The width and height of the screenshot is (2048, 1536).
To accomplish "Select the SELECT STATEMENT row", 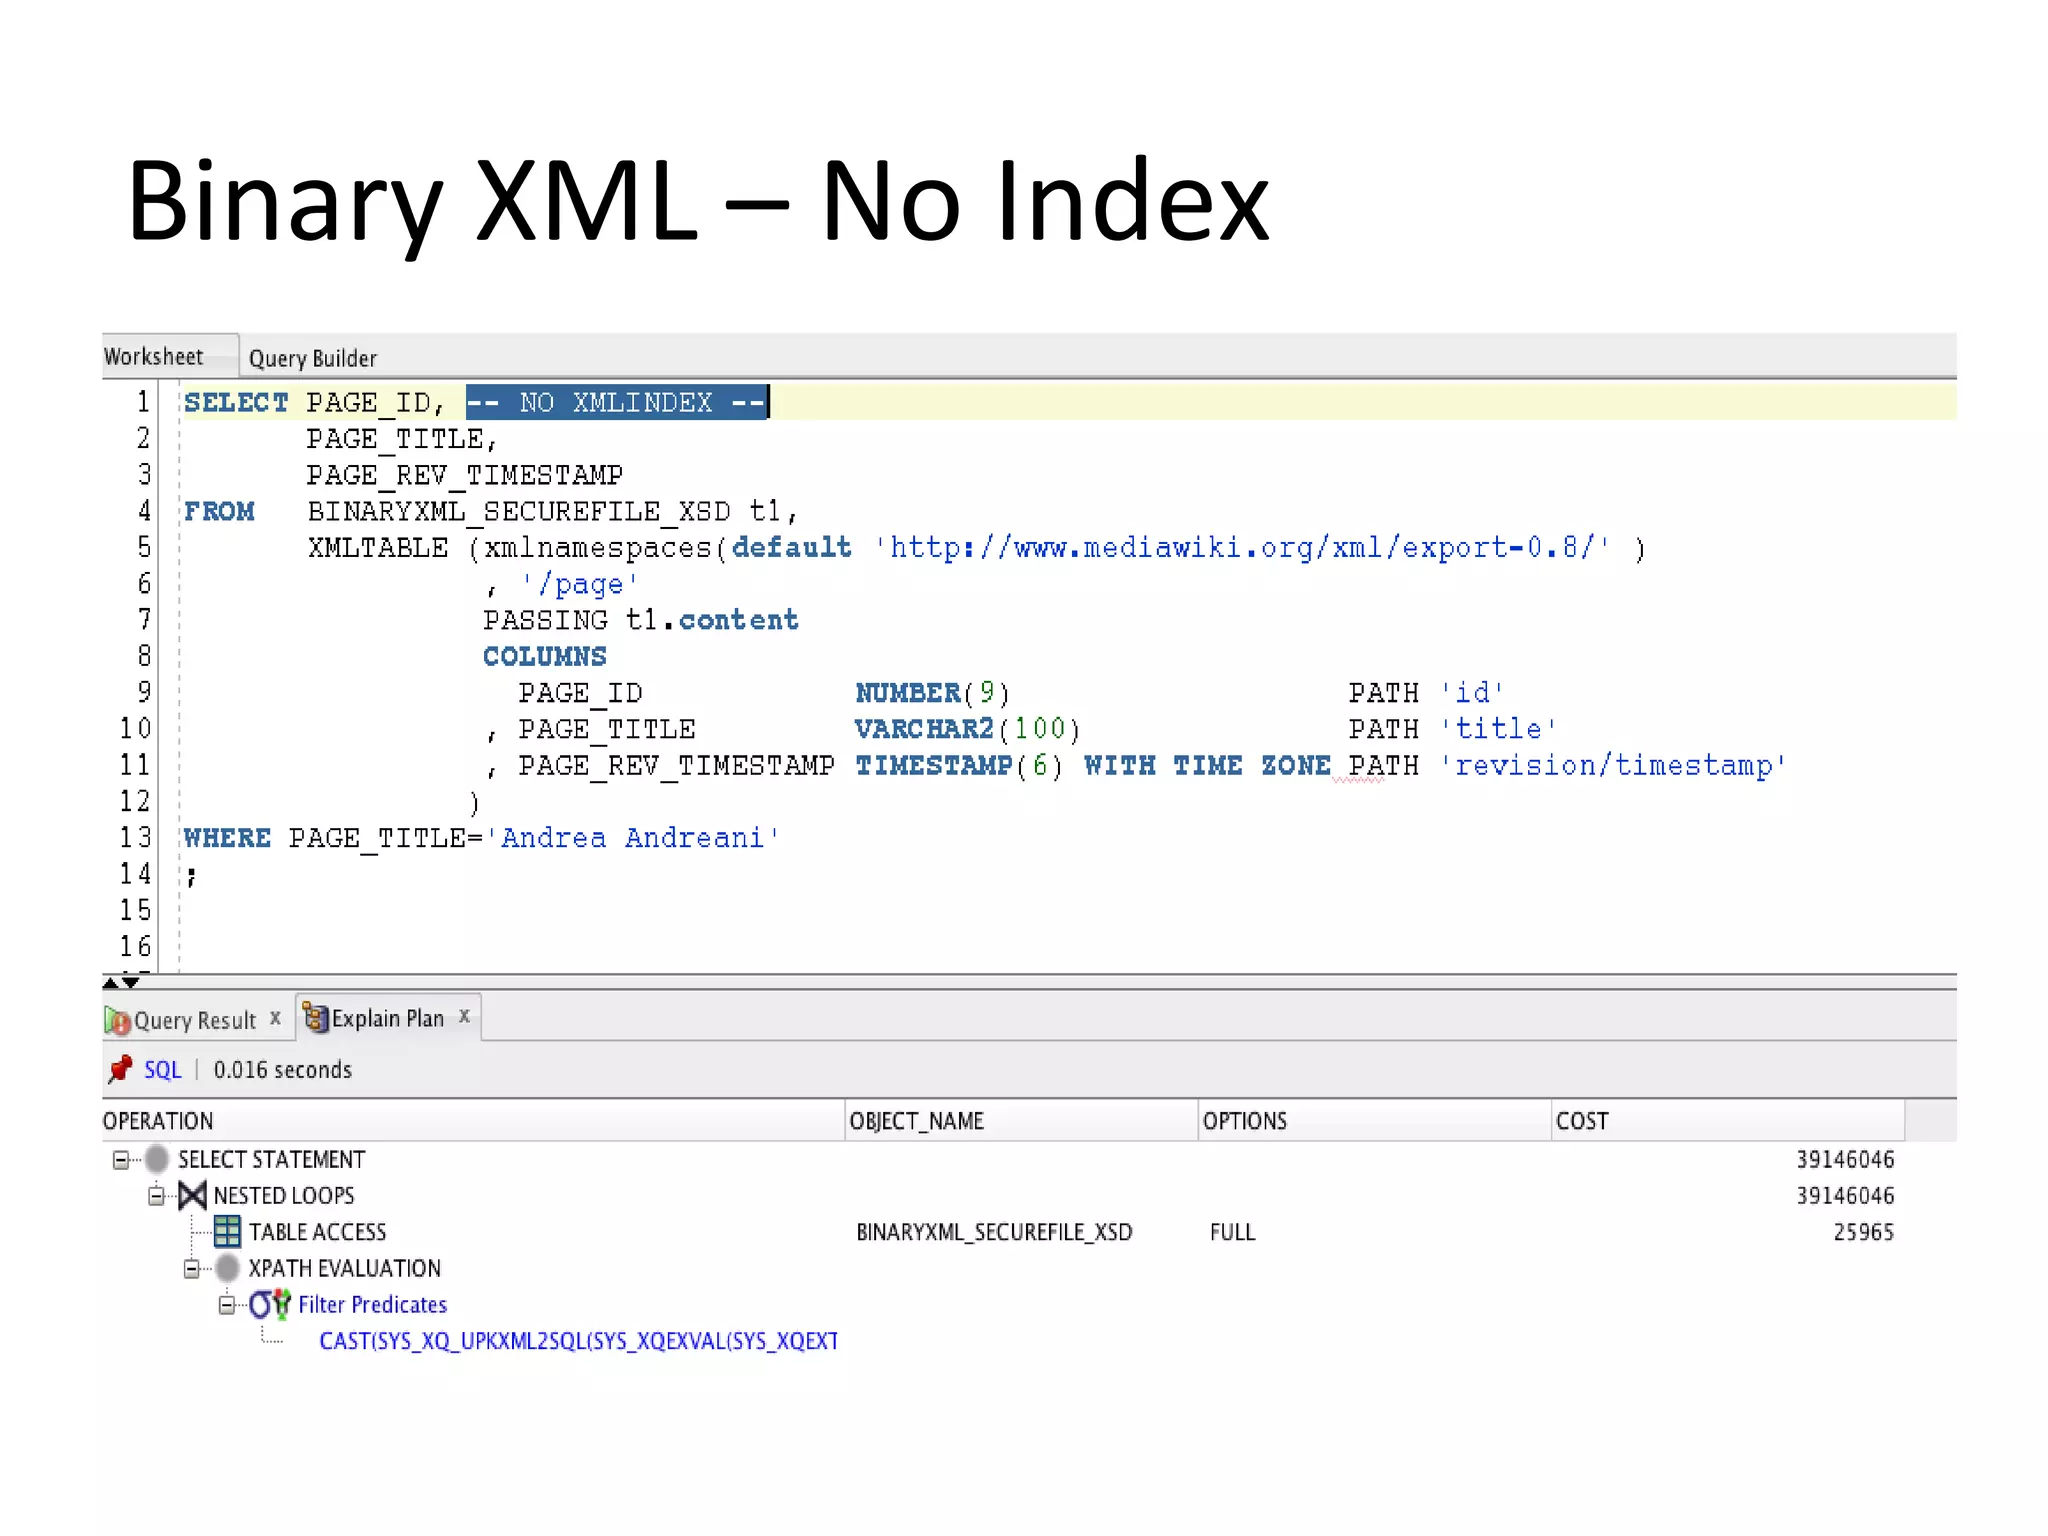I will click(1003, 1160).
